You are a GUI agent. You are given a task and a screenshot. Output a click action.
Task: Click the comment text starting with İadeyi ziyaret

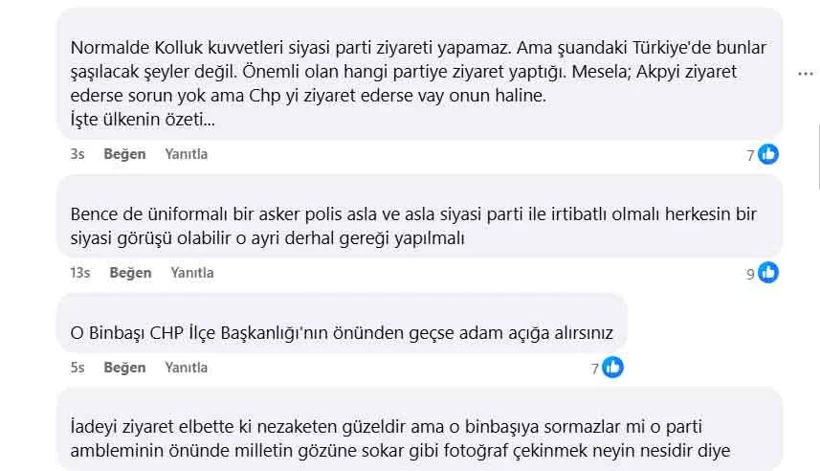(400, 435)
